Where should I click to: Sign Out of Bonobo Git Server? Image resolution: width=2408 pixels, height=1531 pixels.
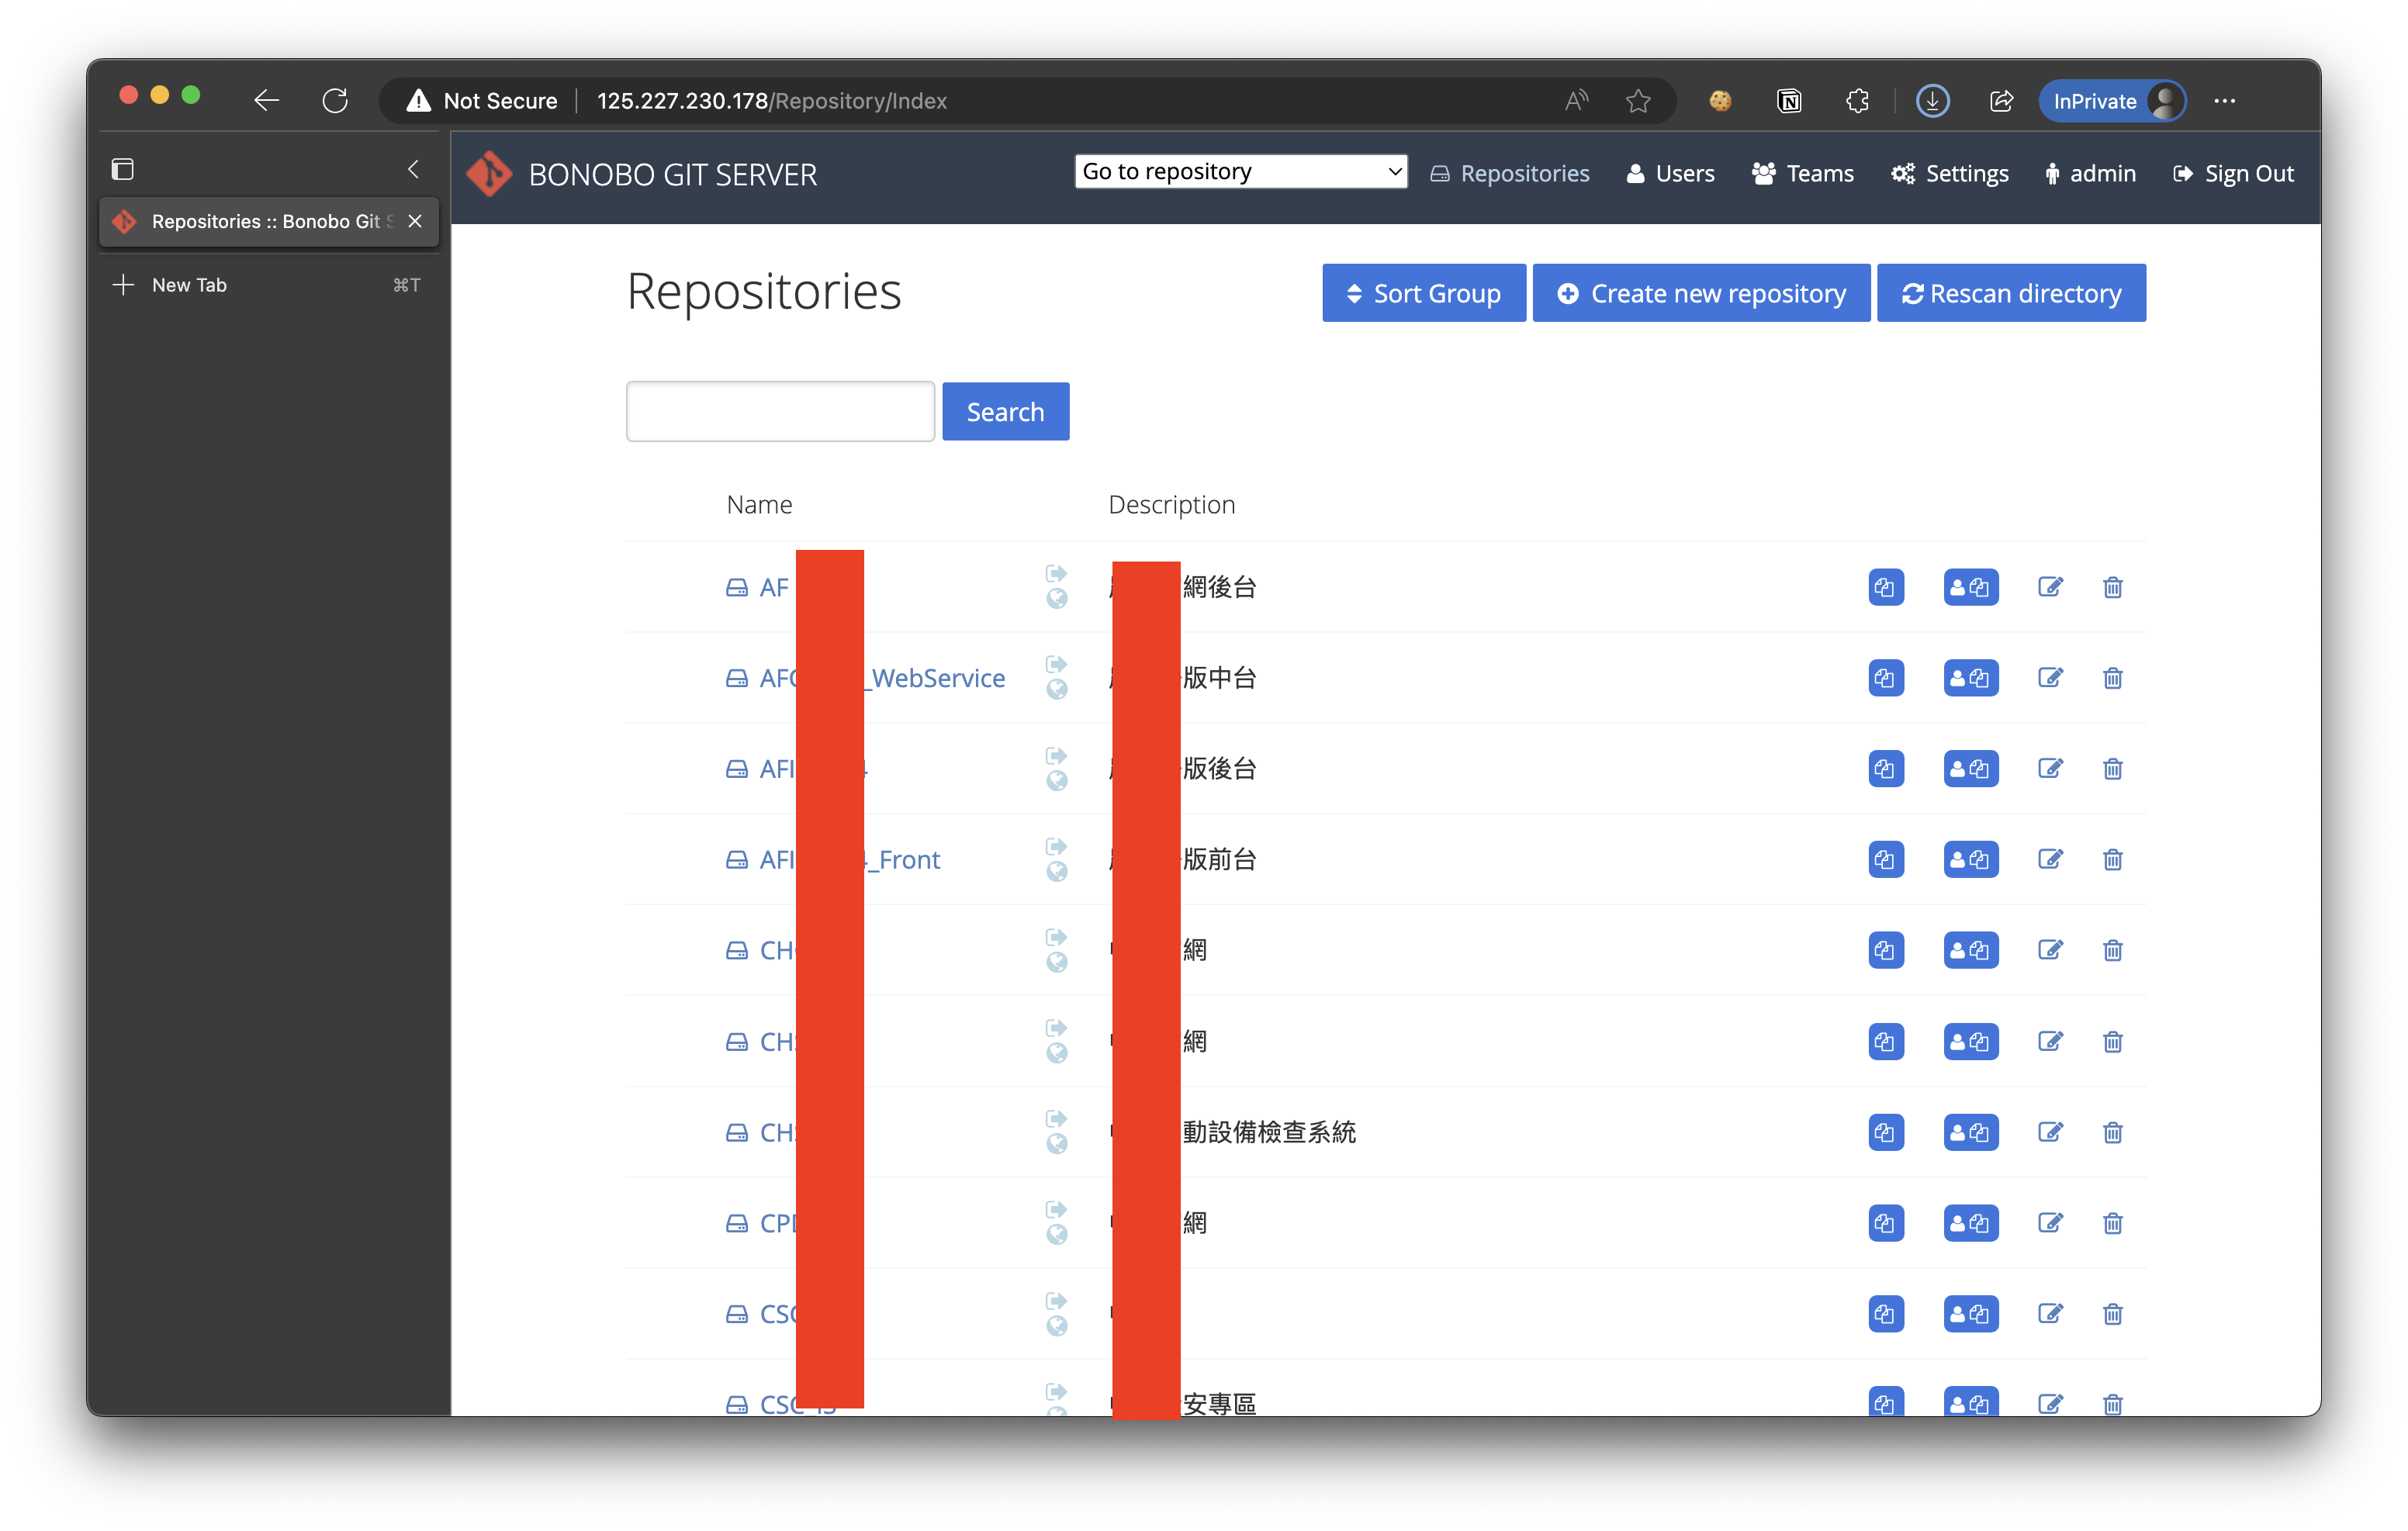click(x=2233, y=174)
